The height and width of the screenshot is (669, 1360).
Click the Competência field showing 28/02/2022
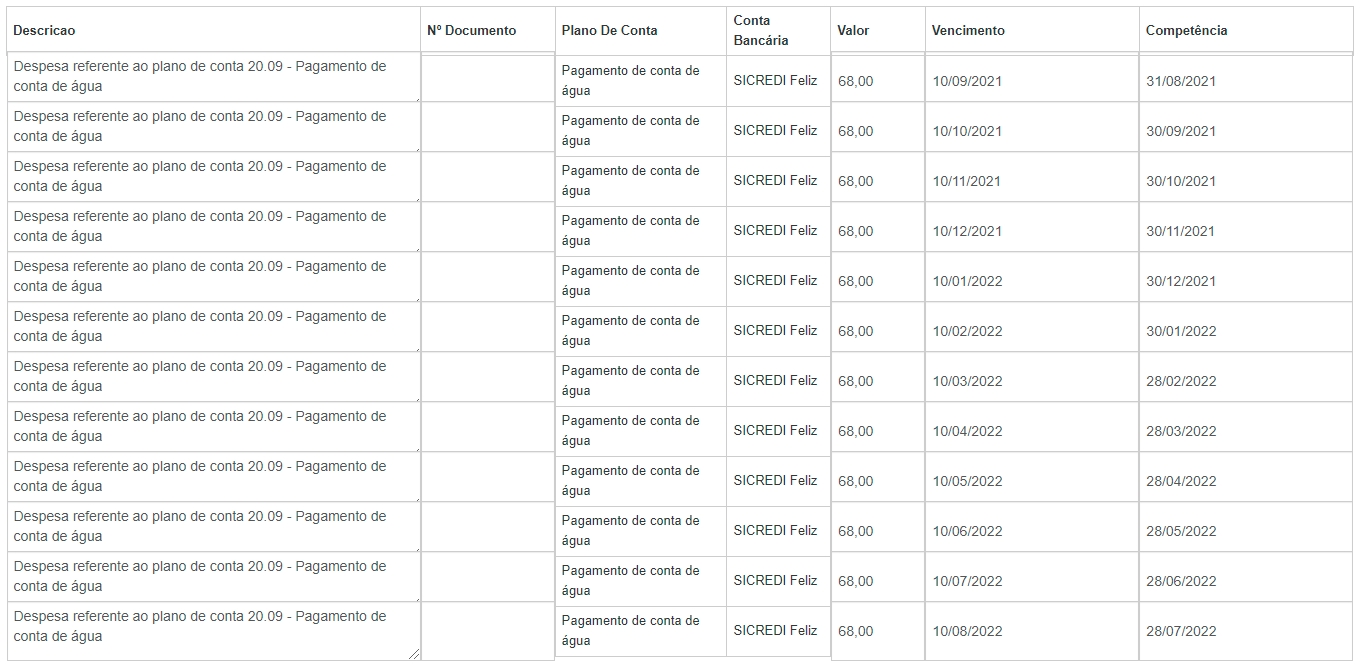pos(1244,381)
